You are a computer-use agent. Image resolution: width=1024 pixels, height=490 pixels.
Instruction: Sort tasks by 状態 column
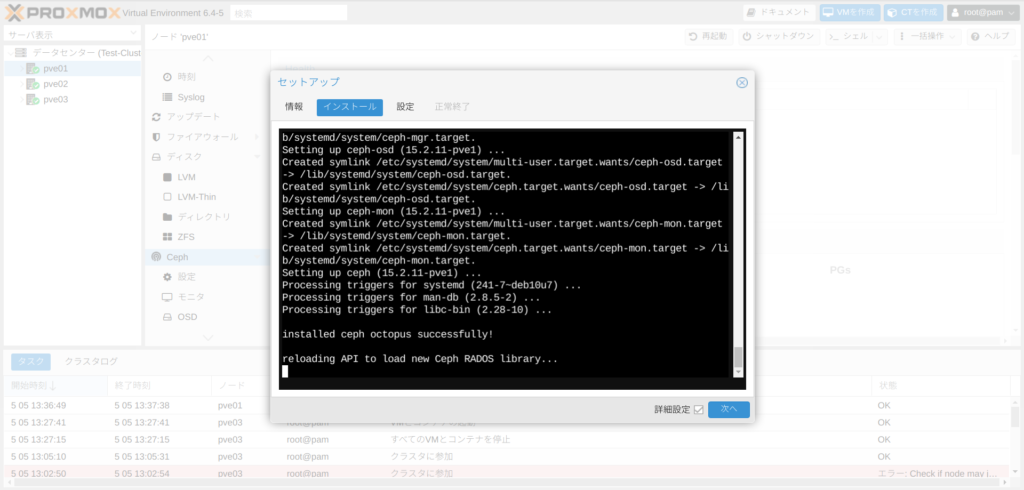pyautogui.click(x=940, y=385)
